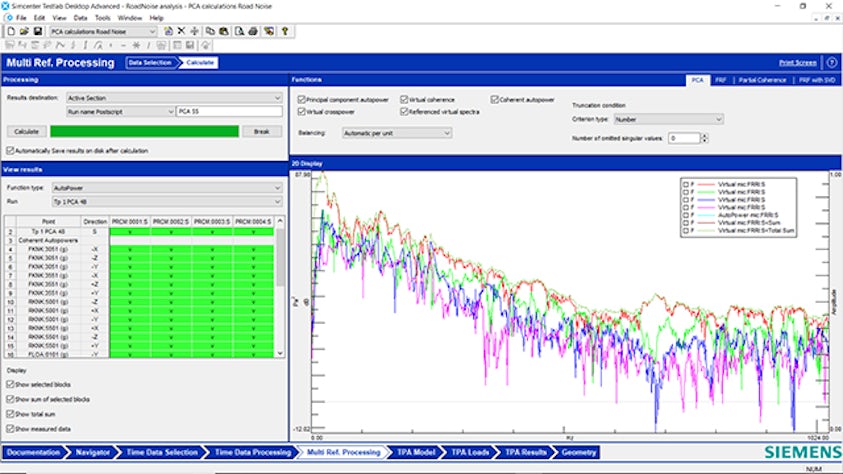The height and width of the screenshot is (474, 843).
Task: Click the PCA 55 run name field
Action: point(230,111)
